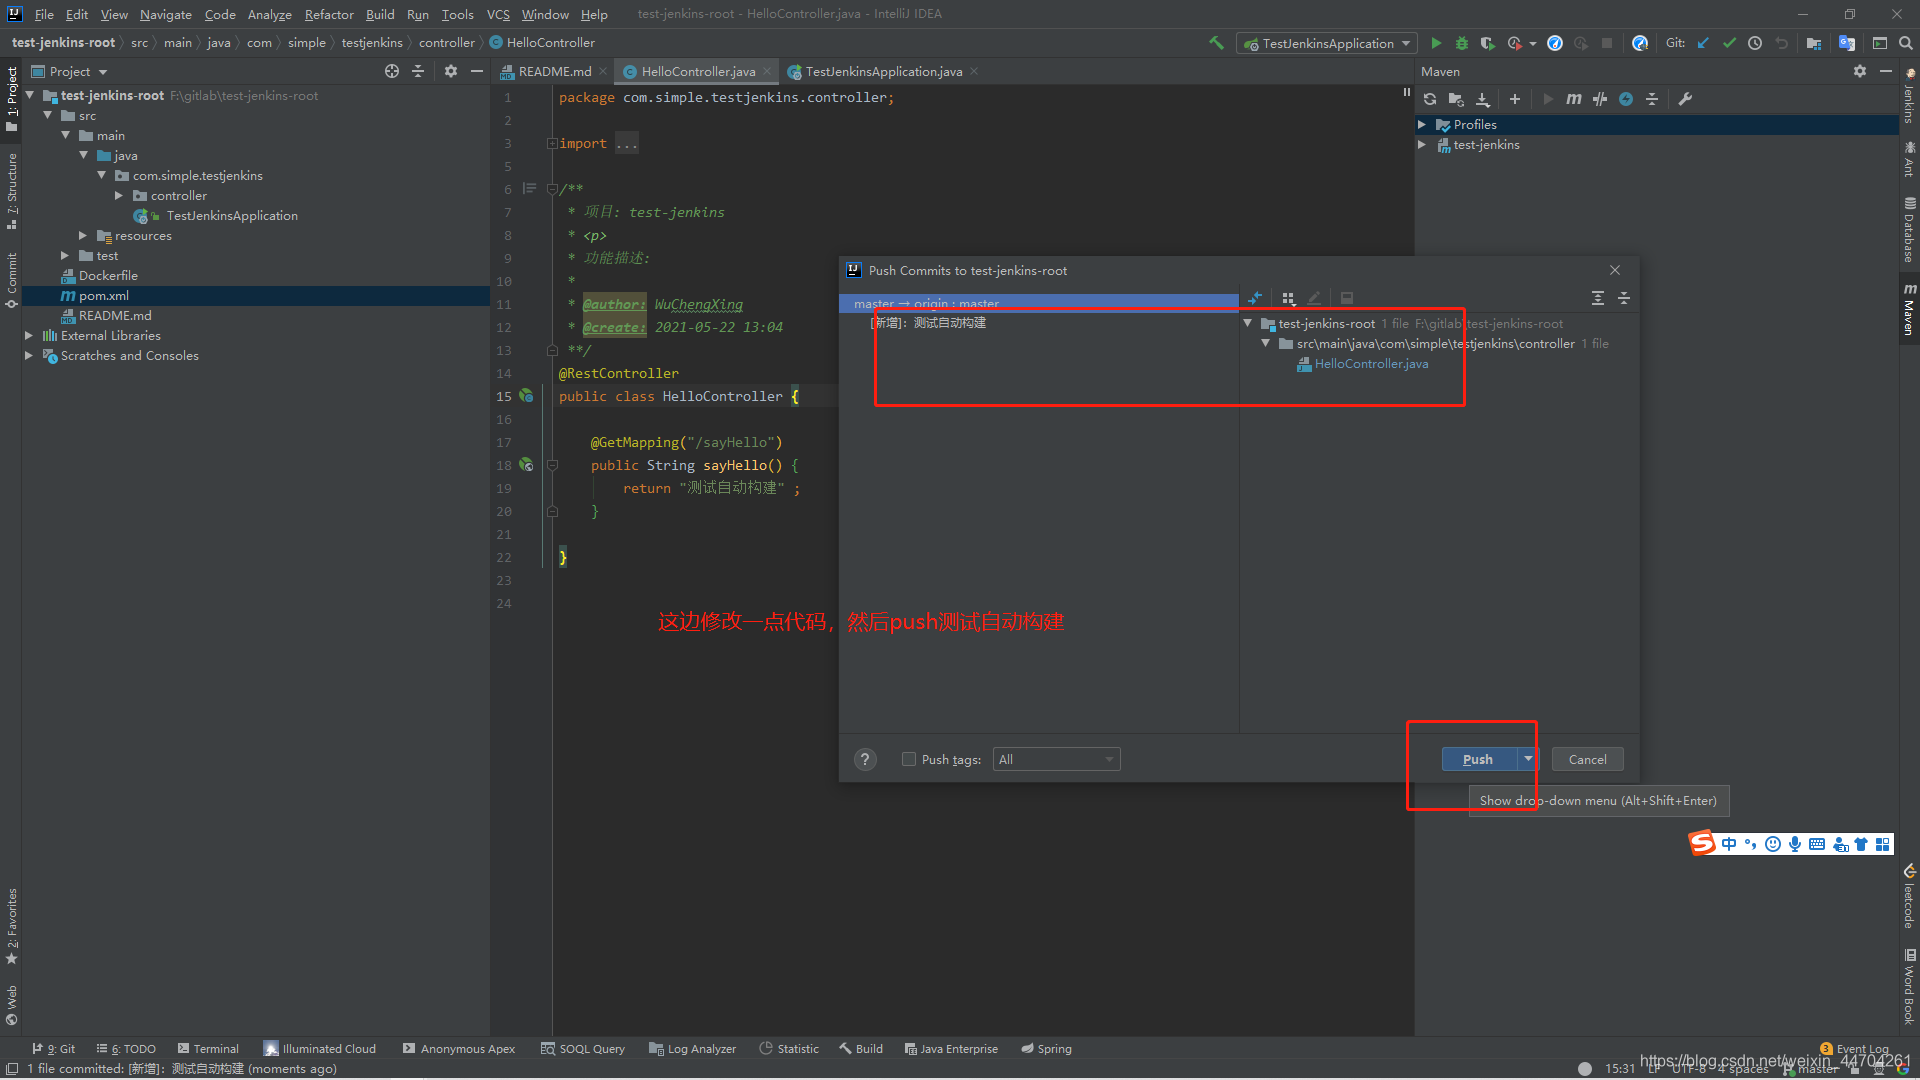1920x1080 pixels.
Task: Click the Run application icon
Action: (x=1436, y=44)
